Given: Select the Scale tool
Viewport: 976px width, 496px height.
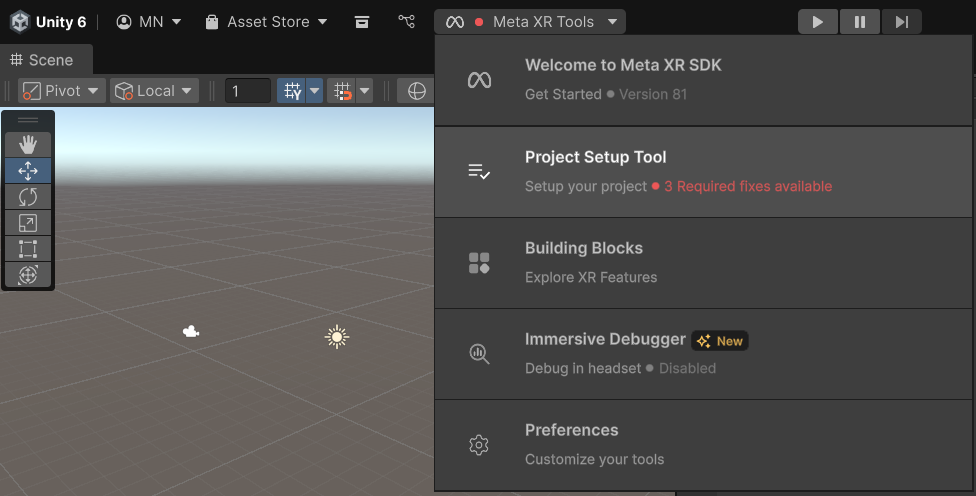Looking at the screenshot, I should [x=28, y=223].
